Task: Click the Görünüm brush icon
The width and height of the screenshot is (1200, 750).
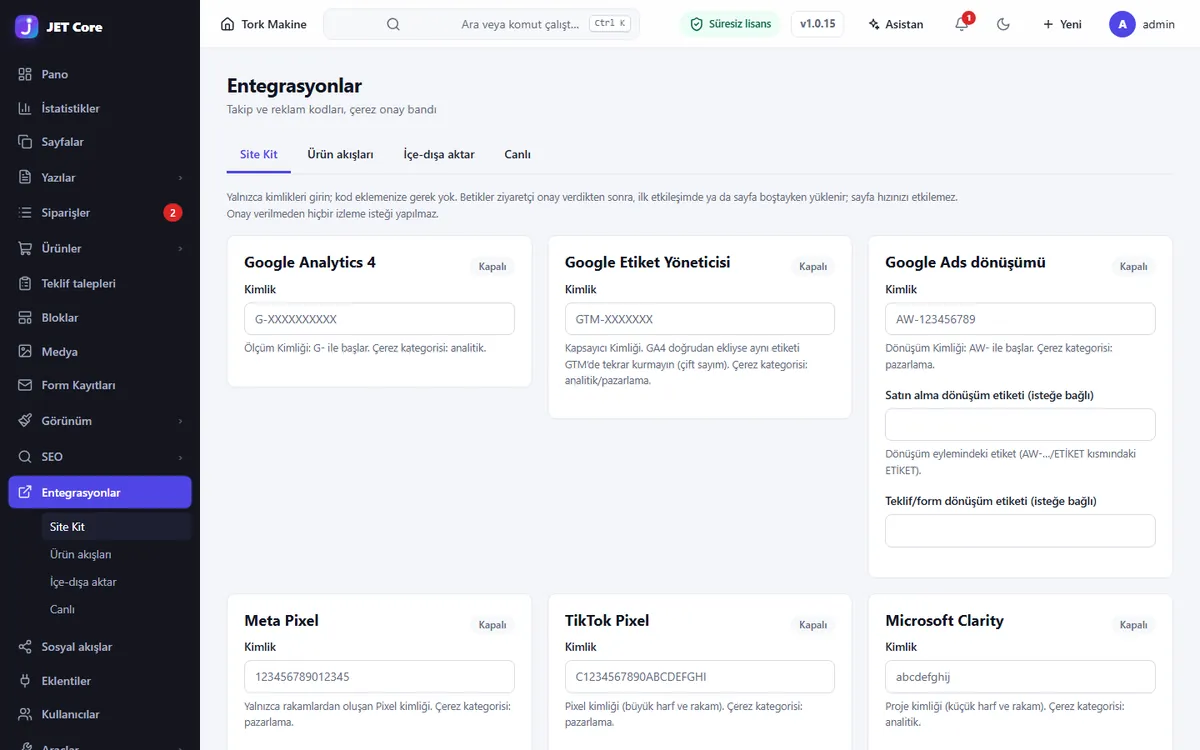Action: [25, 421]
